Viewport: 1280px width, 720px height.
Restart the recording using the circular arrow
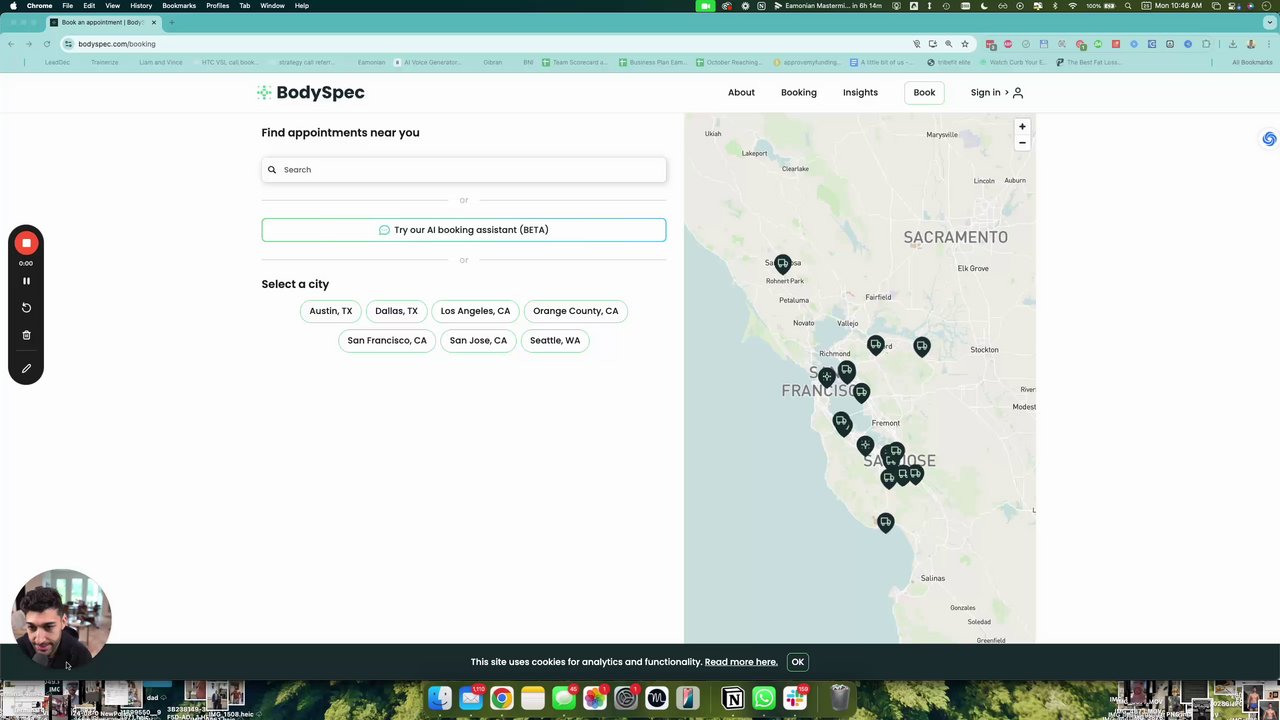tap(26, 308)
